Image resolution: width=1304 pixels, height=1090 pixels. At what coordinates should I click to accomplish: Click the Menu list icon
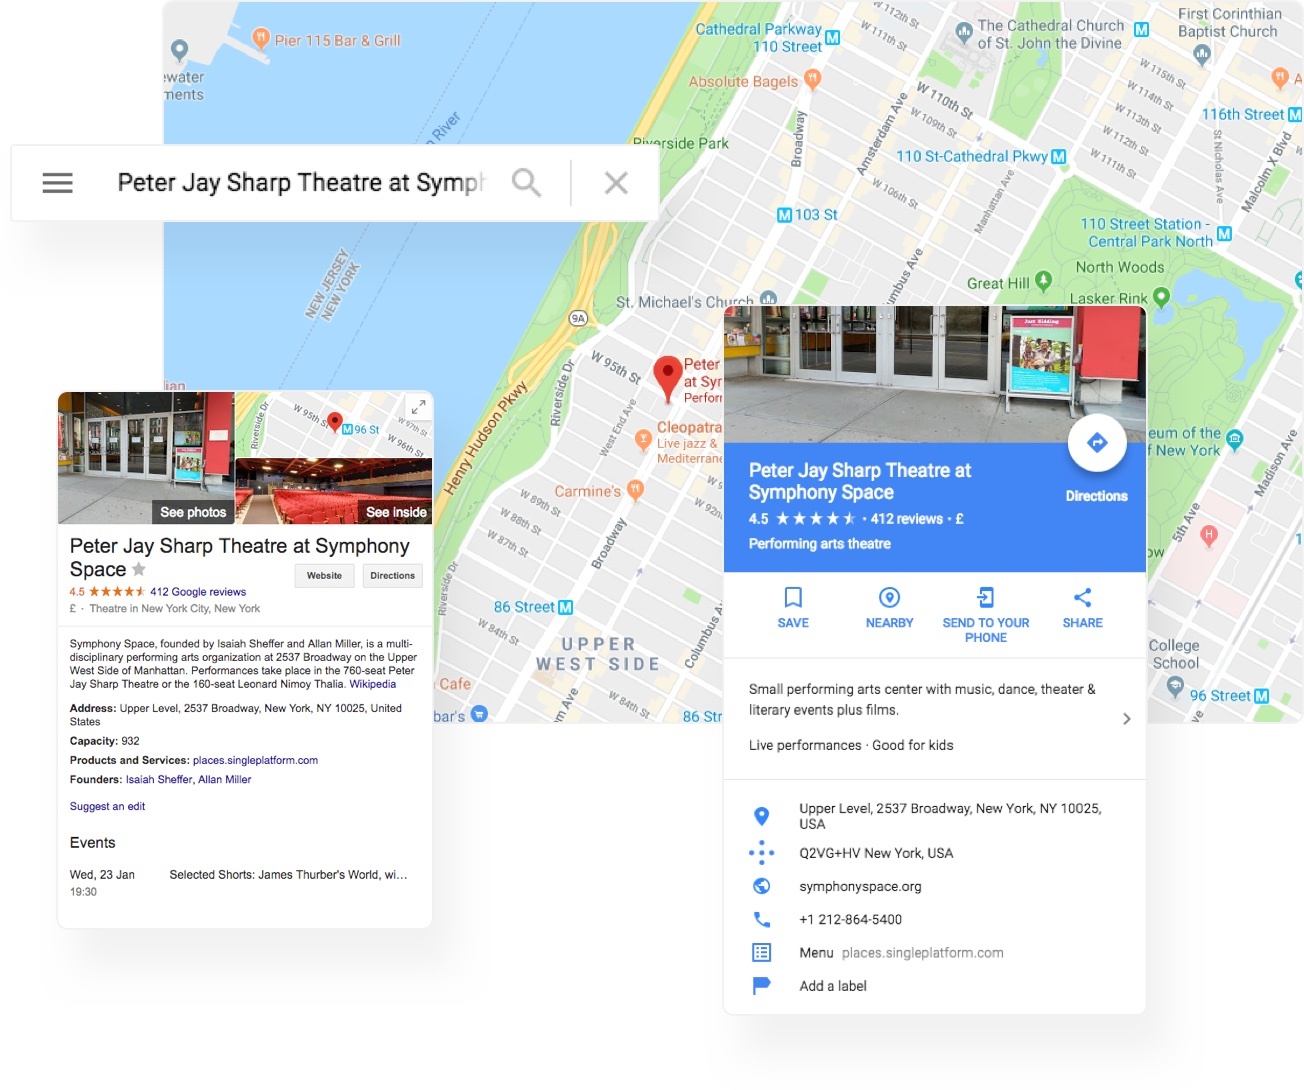click(x=761, y=953)
